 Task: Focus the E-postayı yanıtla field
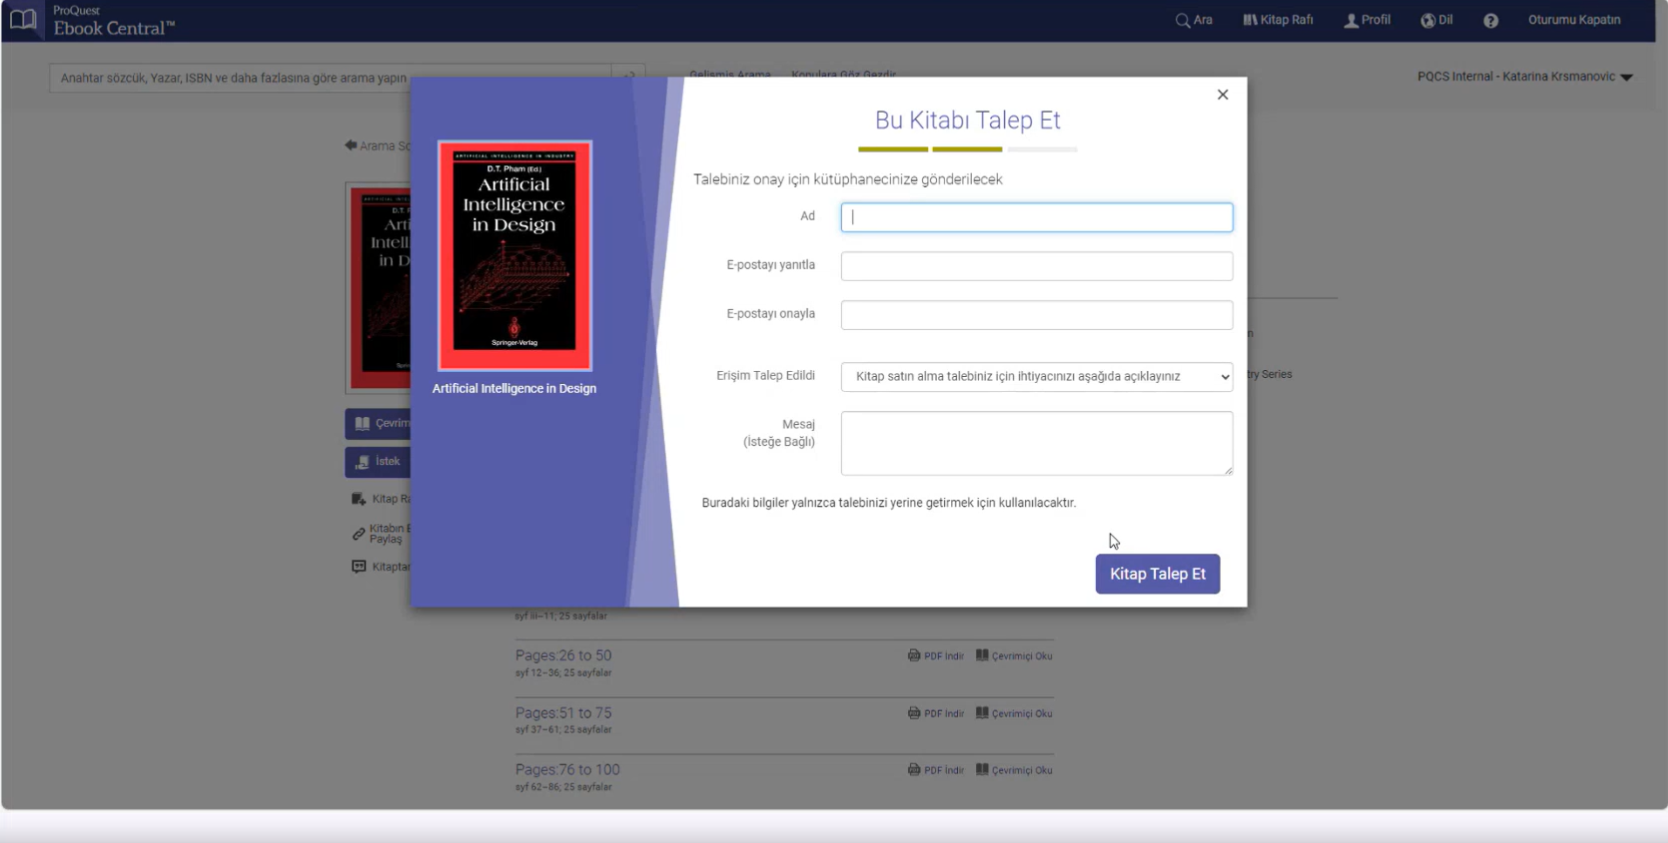1036,266
